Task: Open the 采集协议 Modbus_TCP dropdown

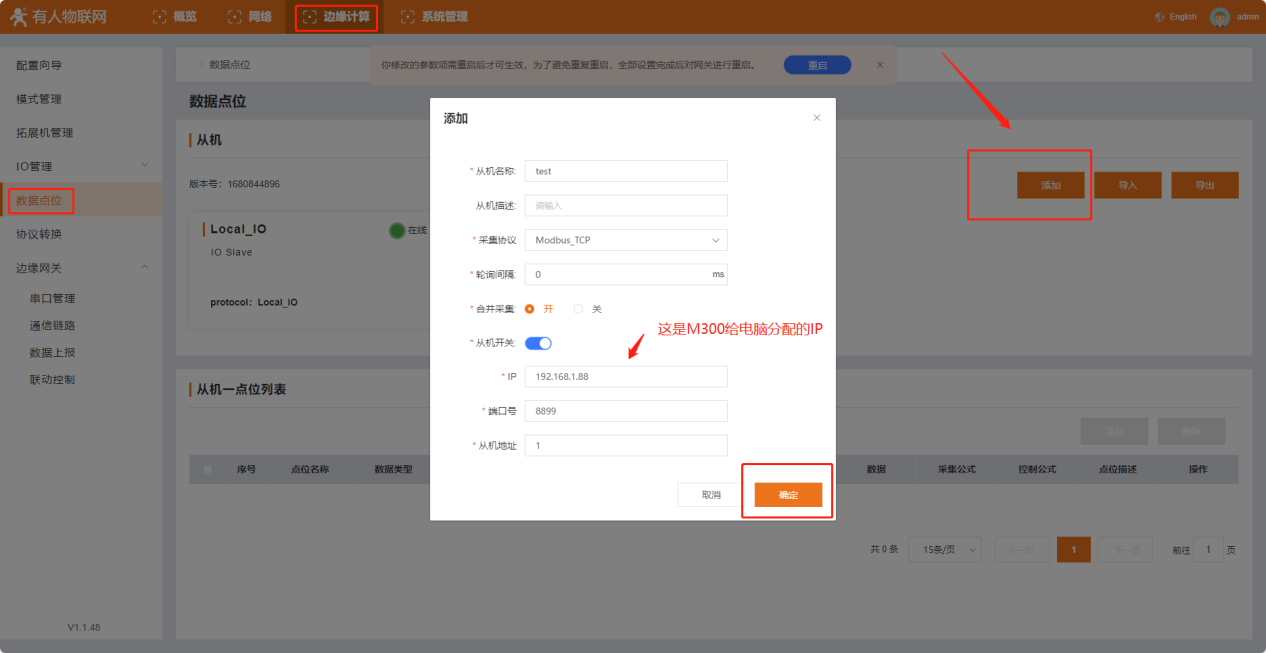Action: pos(626,240)
